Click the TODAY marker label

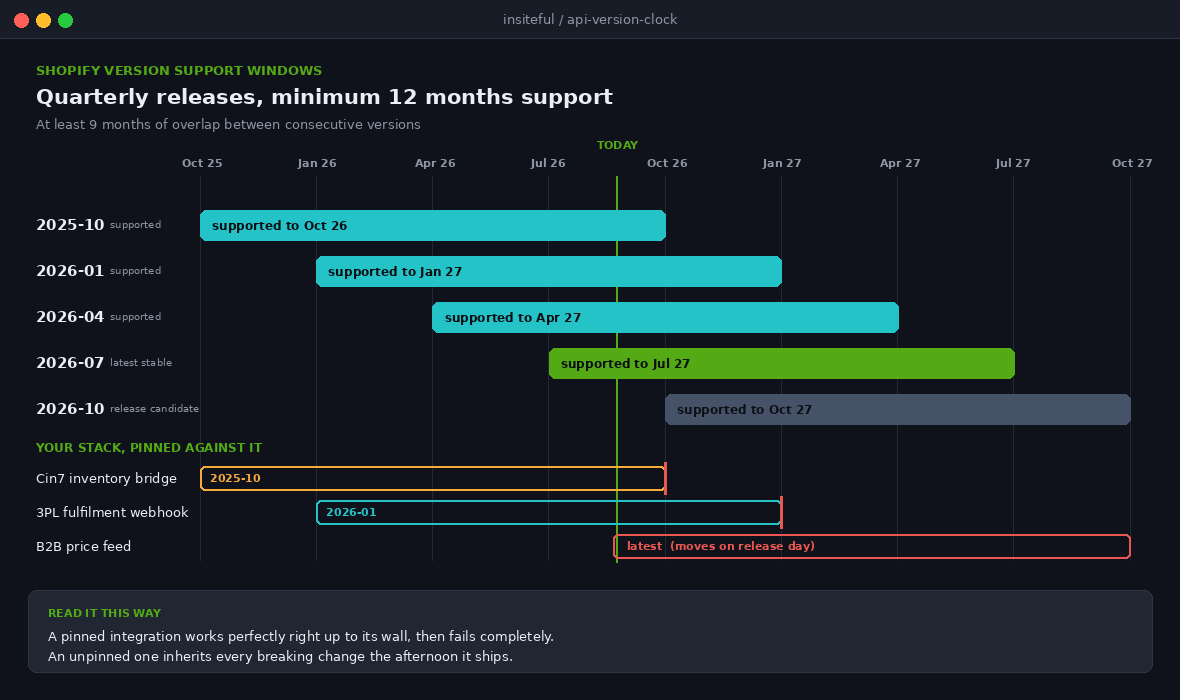coord(617,145)
